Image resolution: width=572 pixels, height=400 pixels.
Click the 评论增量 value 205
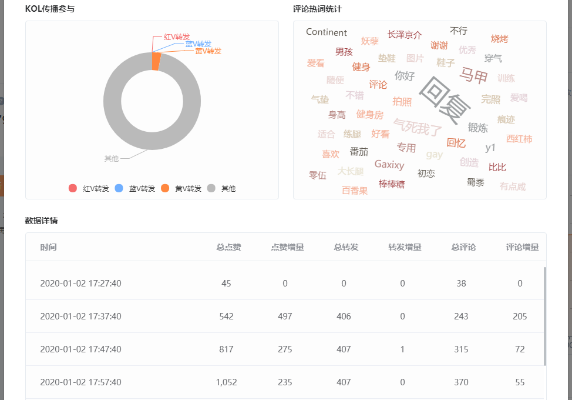pyautogui.click(x=520, y=316)
